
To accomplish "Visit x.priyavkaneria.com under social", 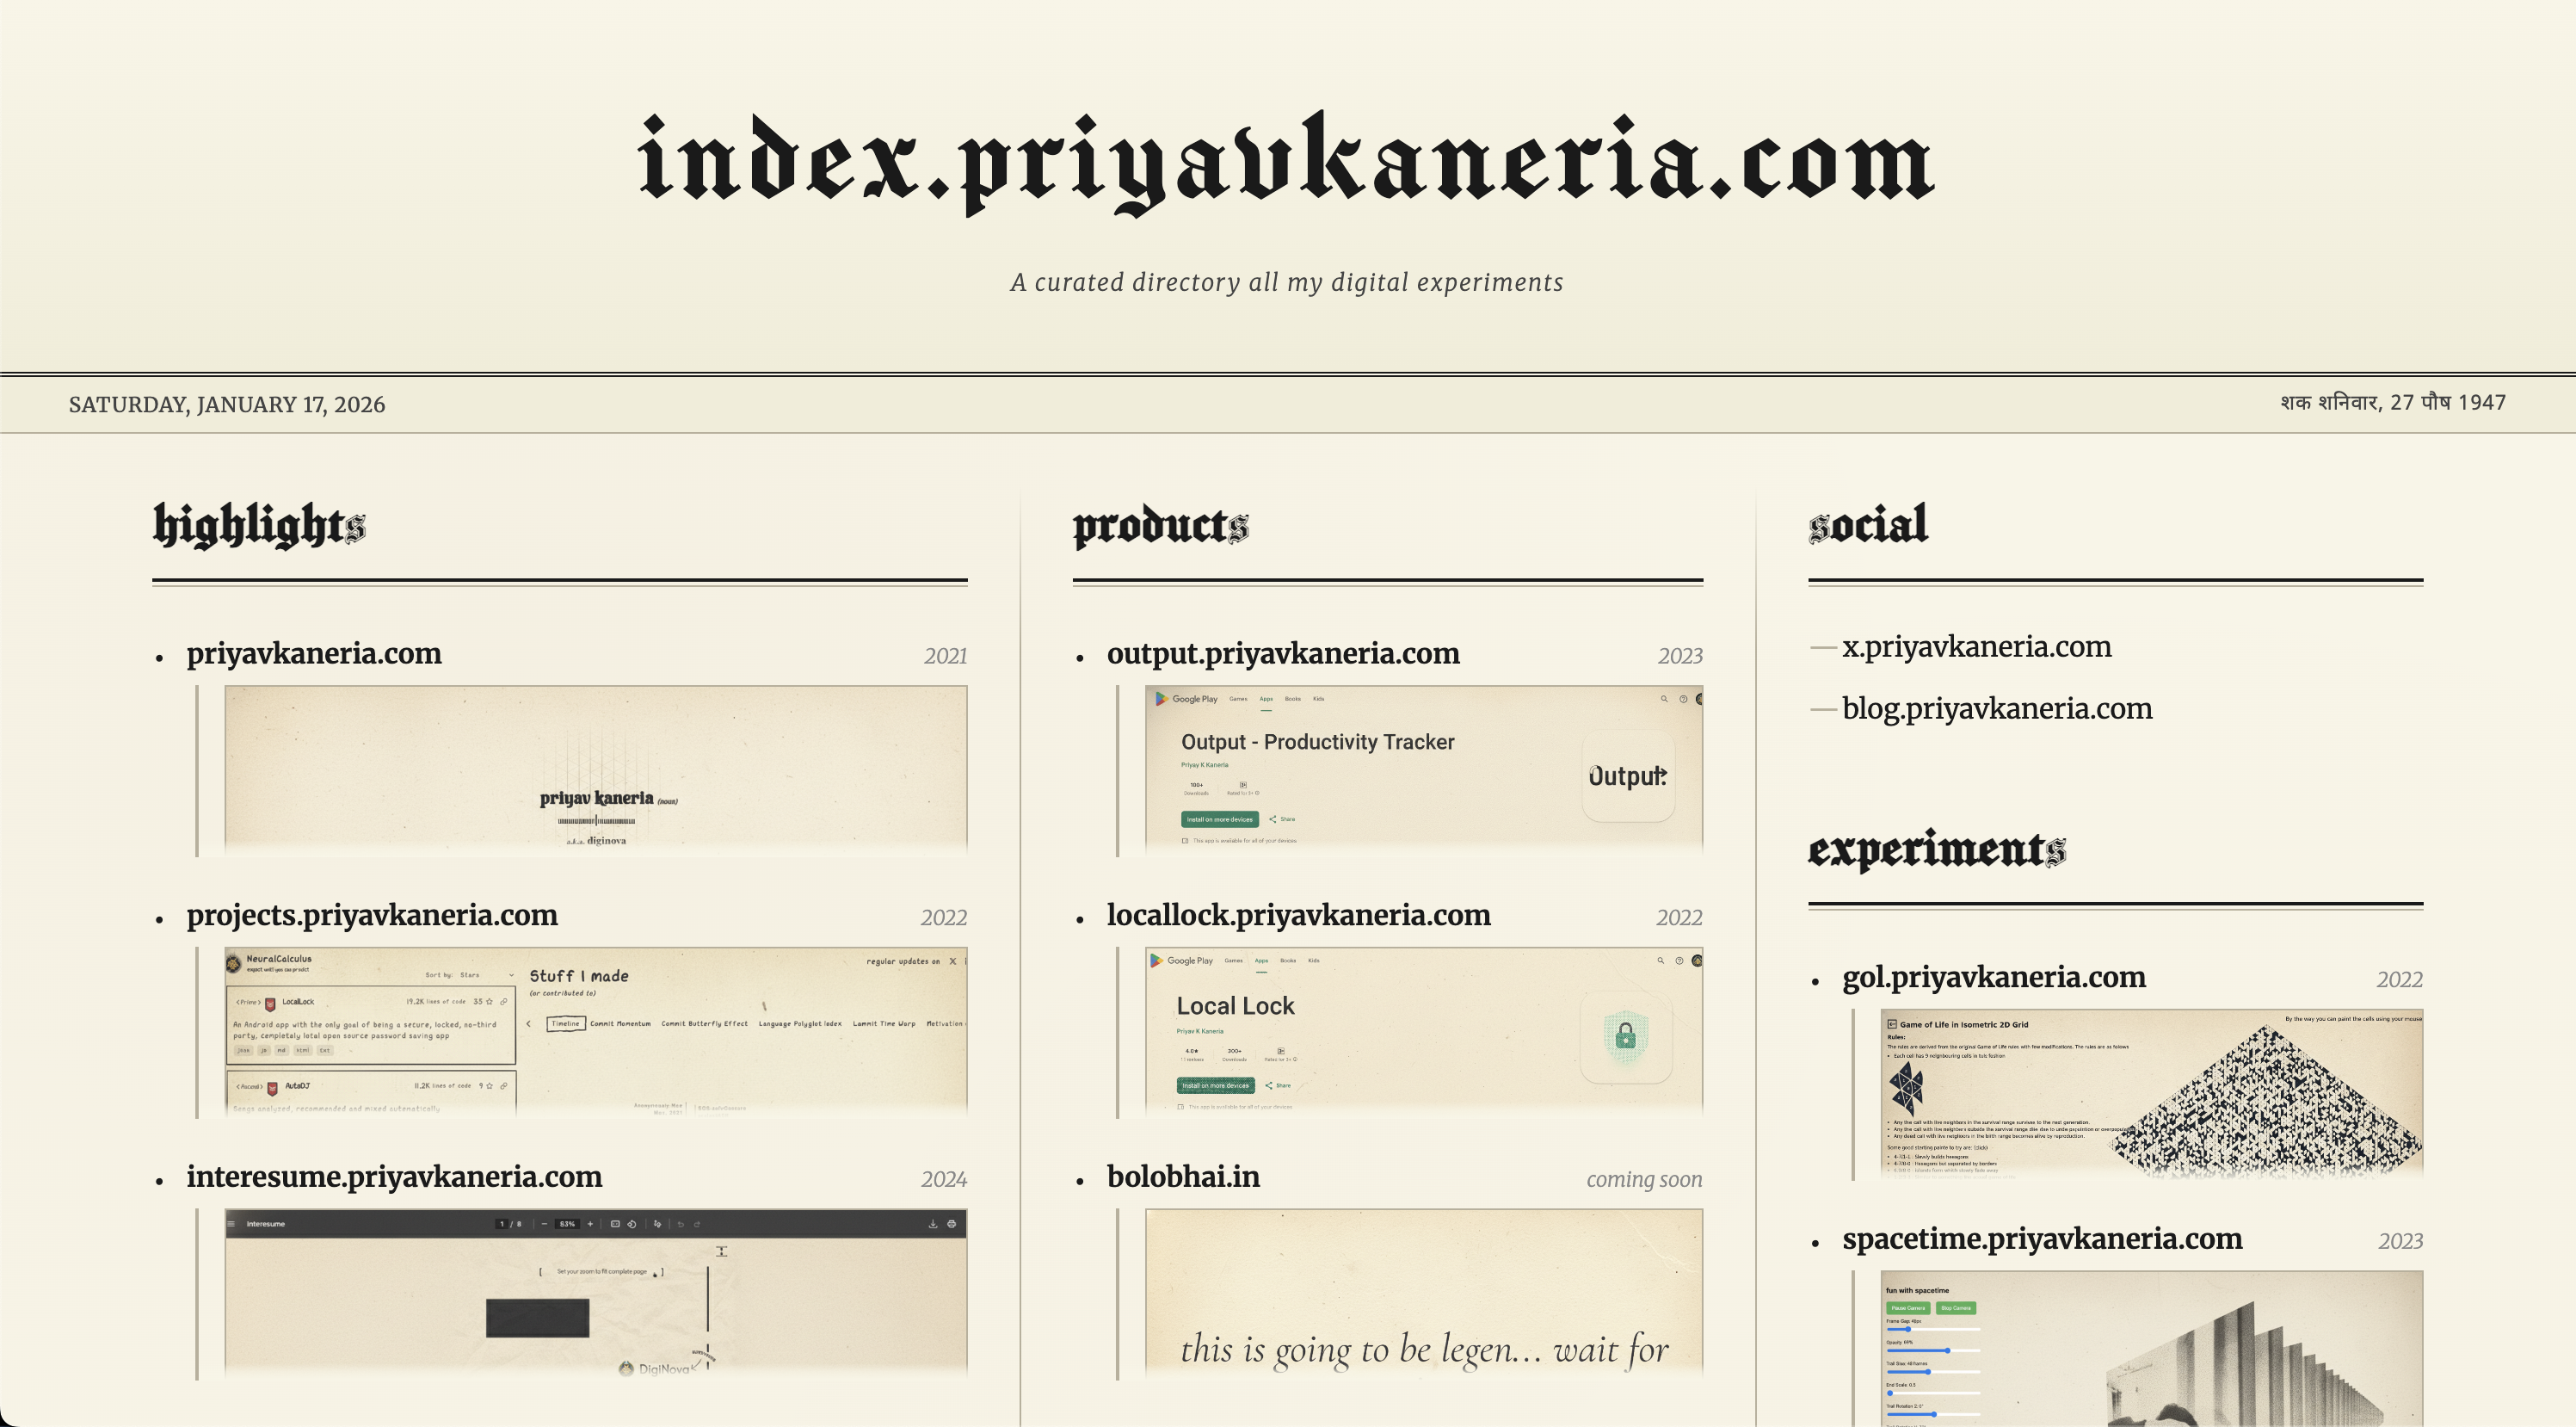I will pos(1977,646).
